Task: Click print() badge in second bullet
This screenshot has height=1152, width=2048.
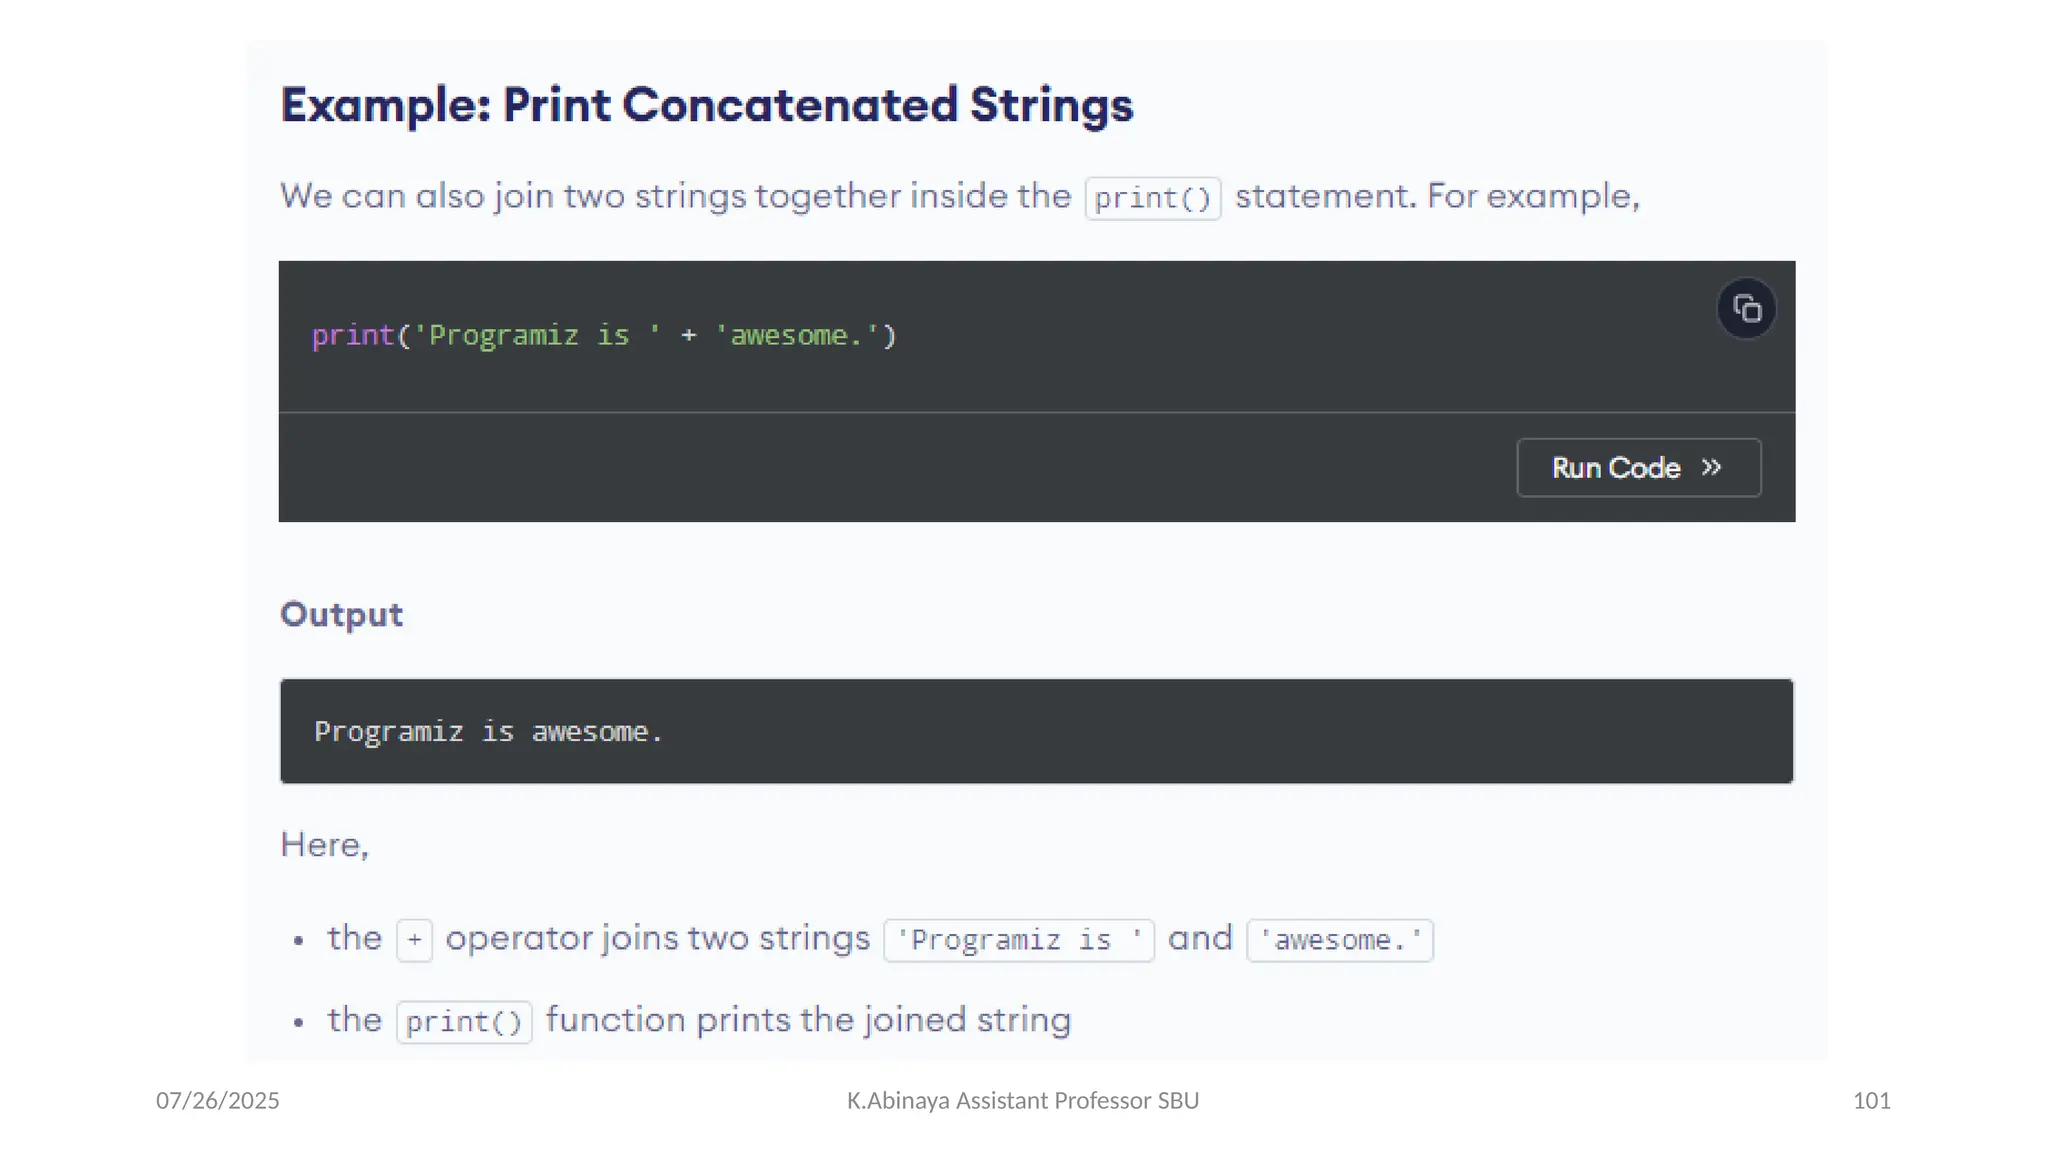Action: [464, 1022]
